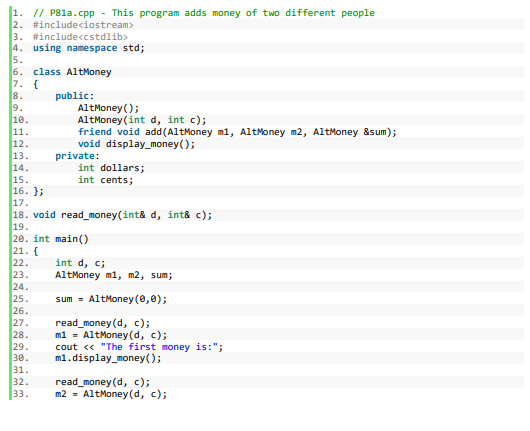This screenshot has height=431, width=530.
Task: Click the comment on line 1
Action: coord(204,13)
